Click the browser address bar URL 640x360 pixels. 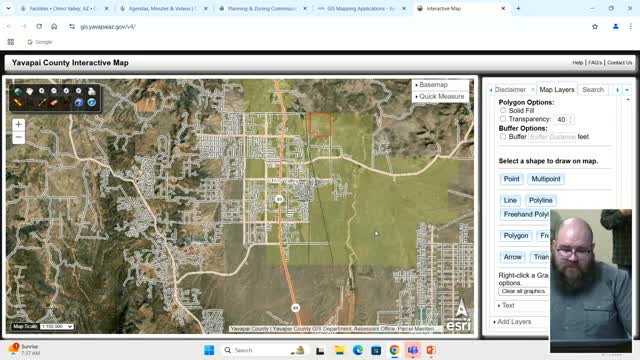(108, 27)
